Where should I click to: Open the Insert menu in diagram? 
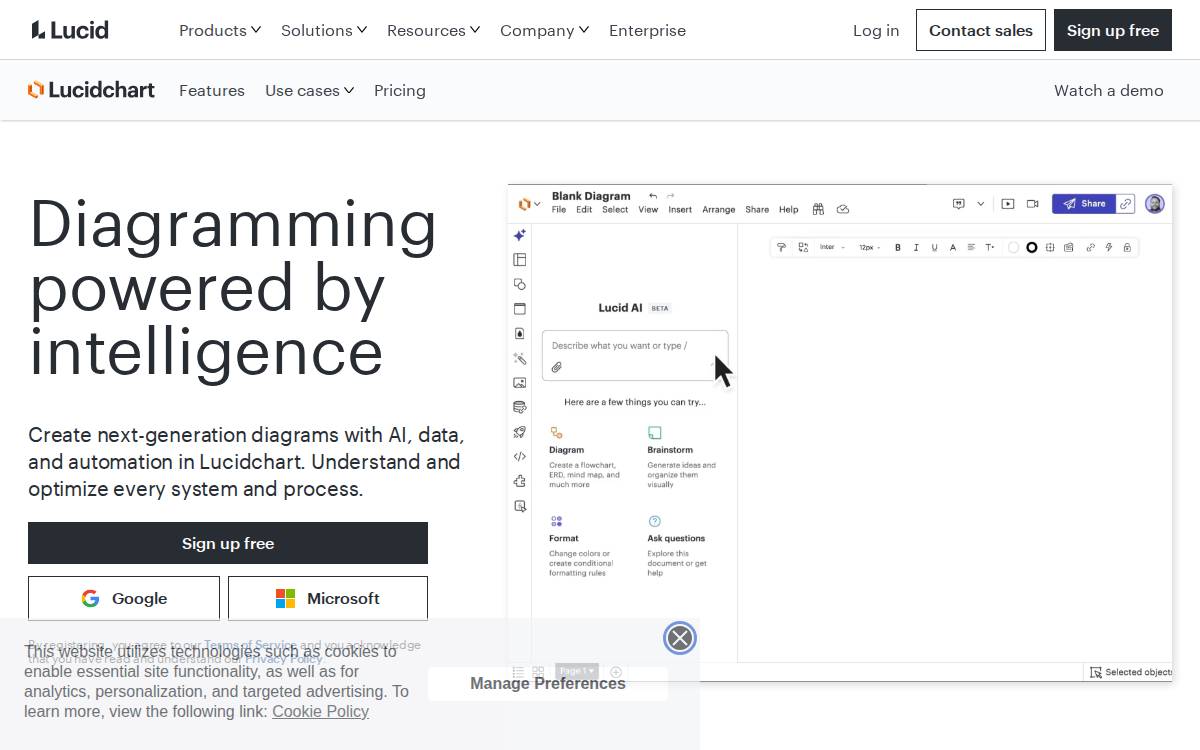pos(680,210)
